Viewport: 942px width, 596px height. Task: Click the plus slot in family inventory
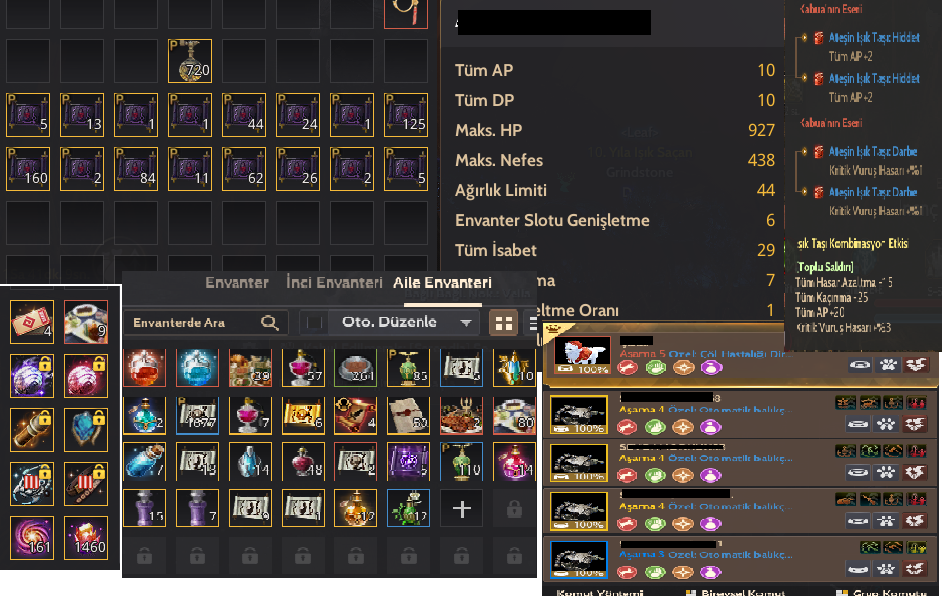461,509
